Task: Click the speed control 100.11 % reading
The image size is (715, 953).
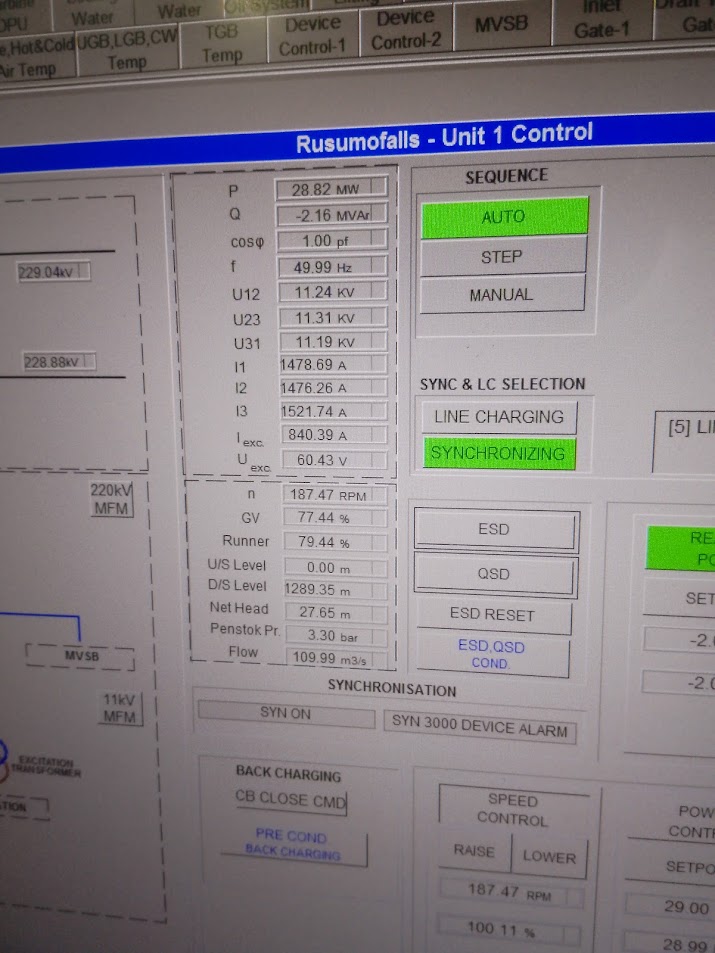Action: coord(509,929)
